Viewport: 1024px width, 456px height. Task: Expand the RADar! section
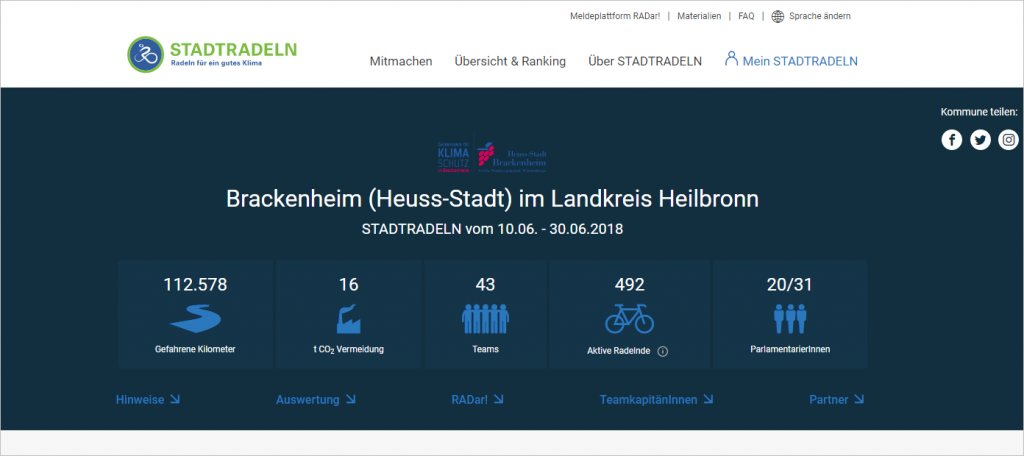pyautogui.click(x=477, y=400)
